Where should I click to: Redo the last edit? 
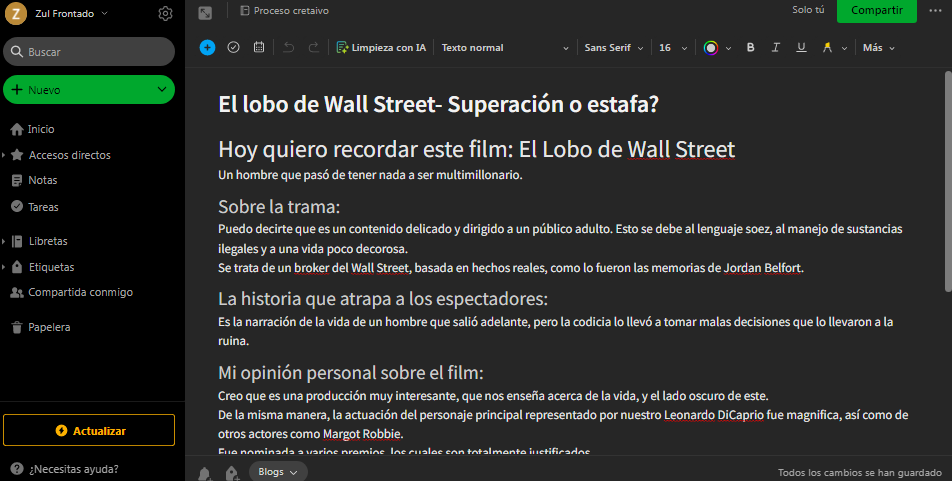pyautogui.click(x=313, y=47)
